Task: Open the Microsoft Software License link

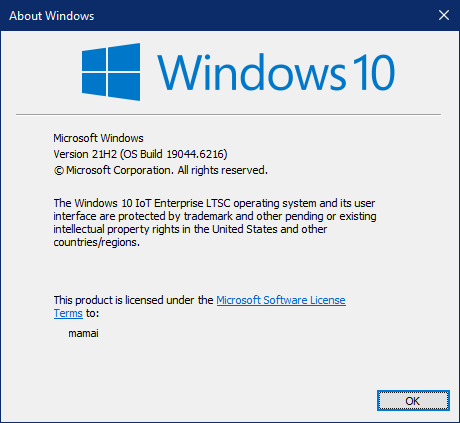Action: tap(281, 300)
